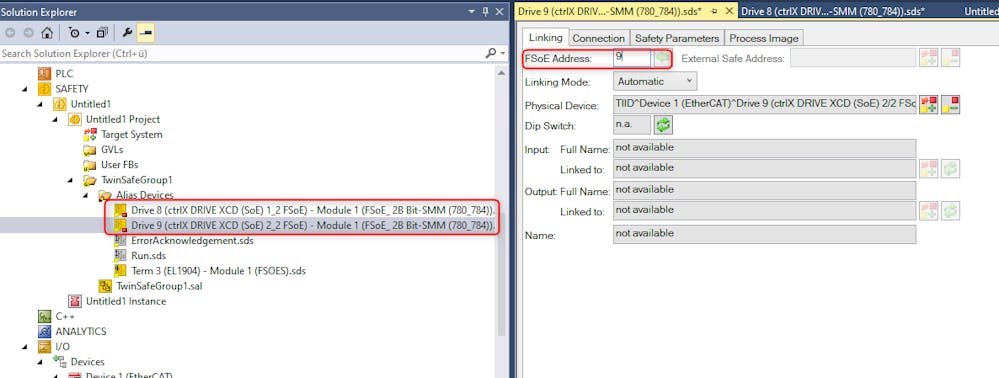
Task: Click the magnifier search icon in Solution Explorer
Action: pyautogui.click(x=491, y=54)
